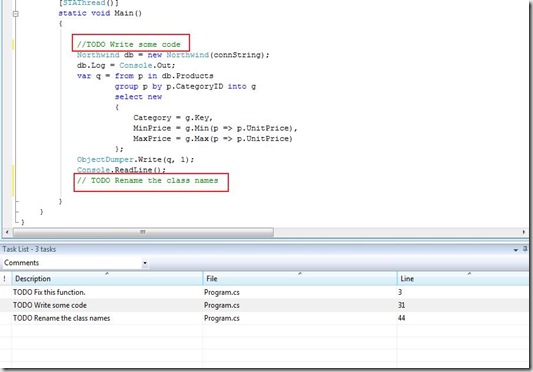The width and height of the screenshot is (533, 372).
Task: Sort tasks by the File column header
Action: pos(300,278)
